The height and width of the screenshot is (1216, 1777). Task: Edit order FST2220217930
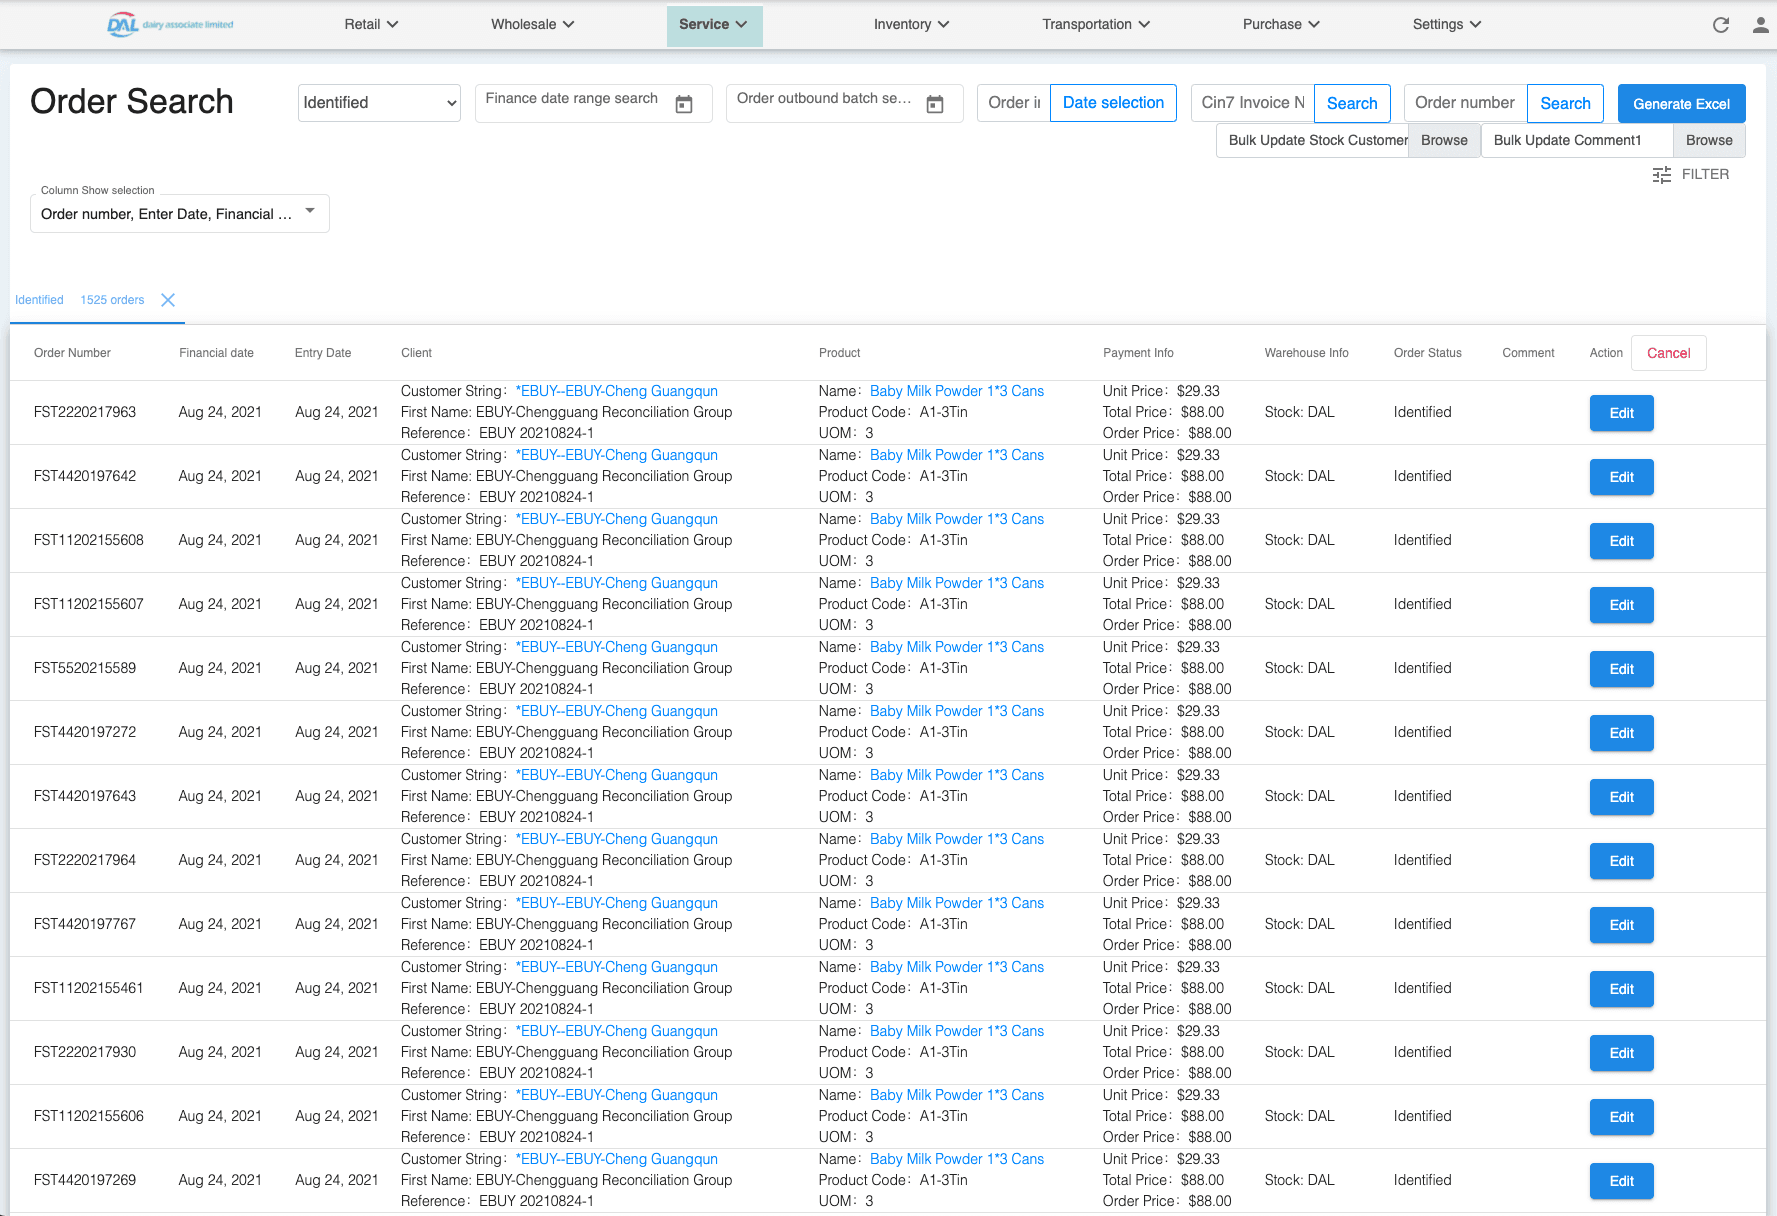(1621, 1053)
